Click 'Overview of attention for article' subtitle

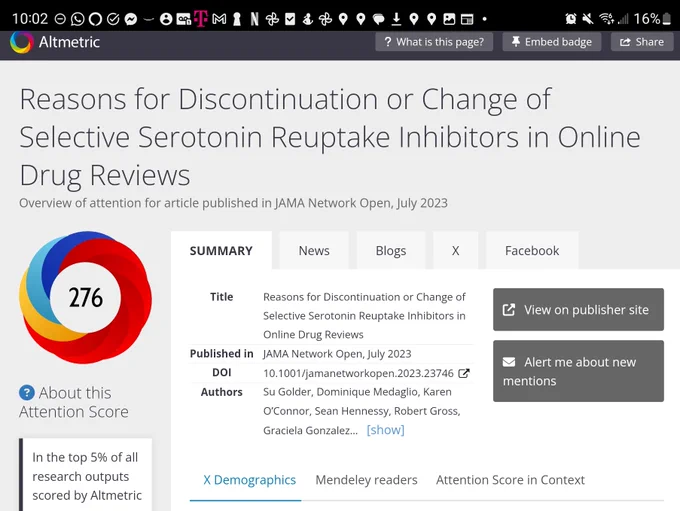pos(233,203)
